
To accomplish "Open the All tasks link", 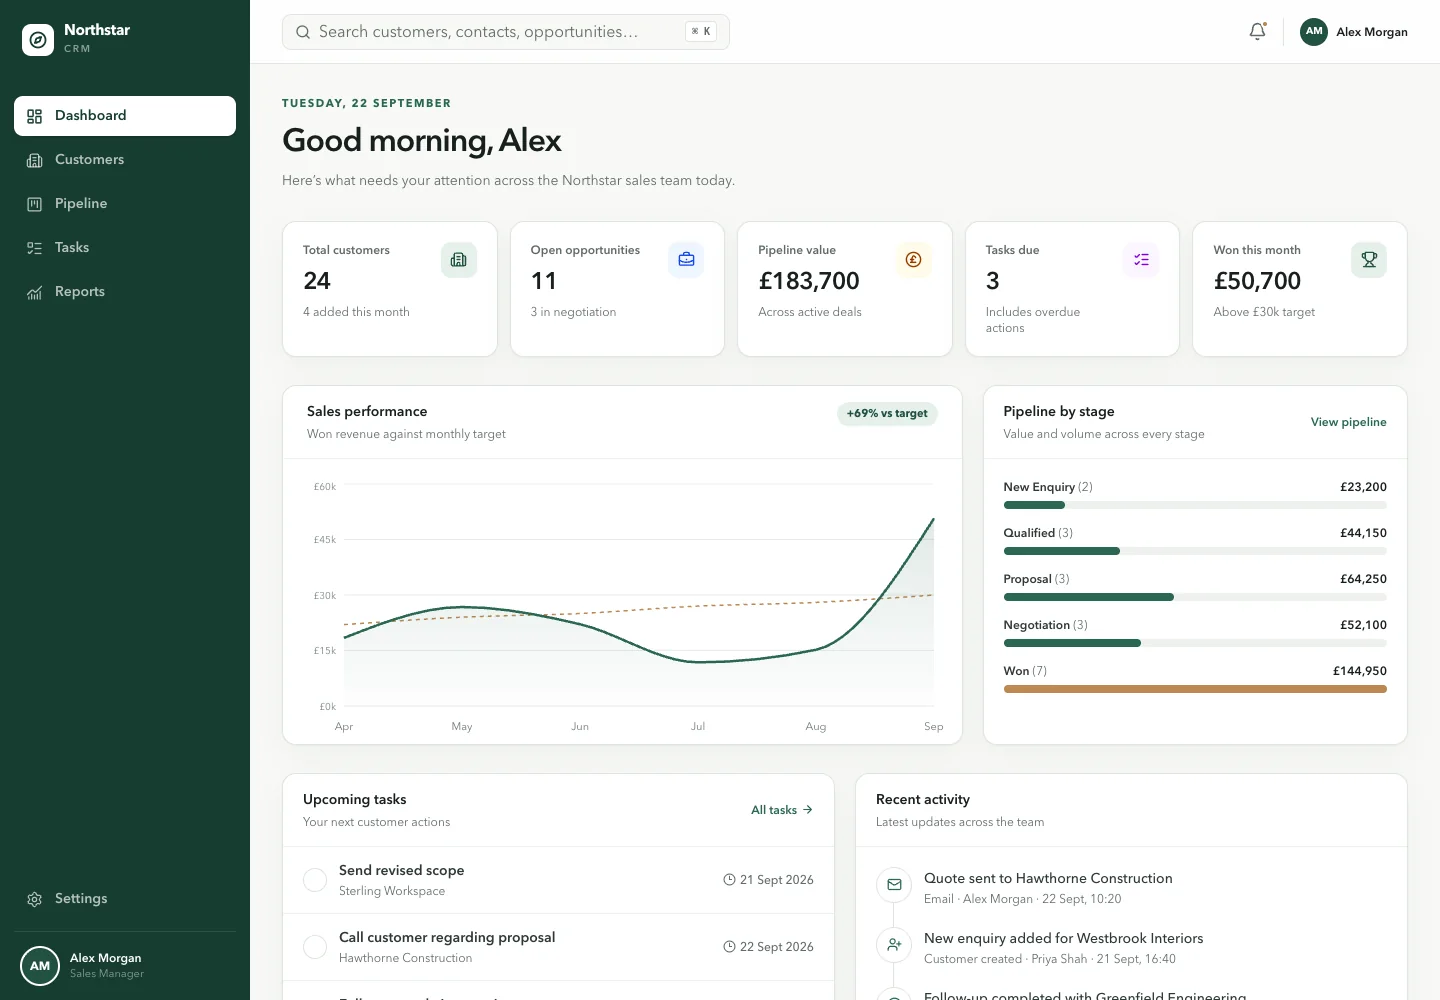I will point(782,810).
